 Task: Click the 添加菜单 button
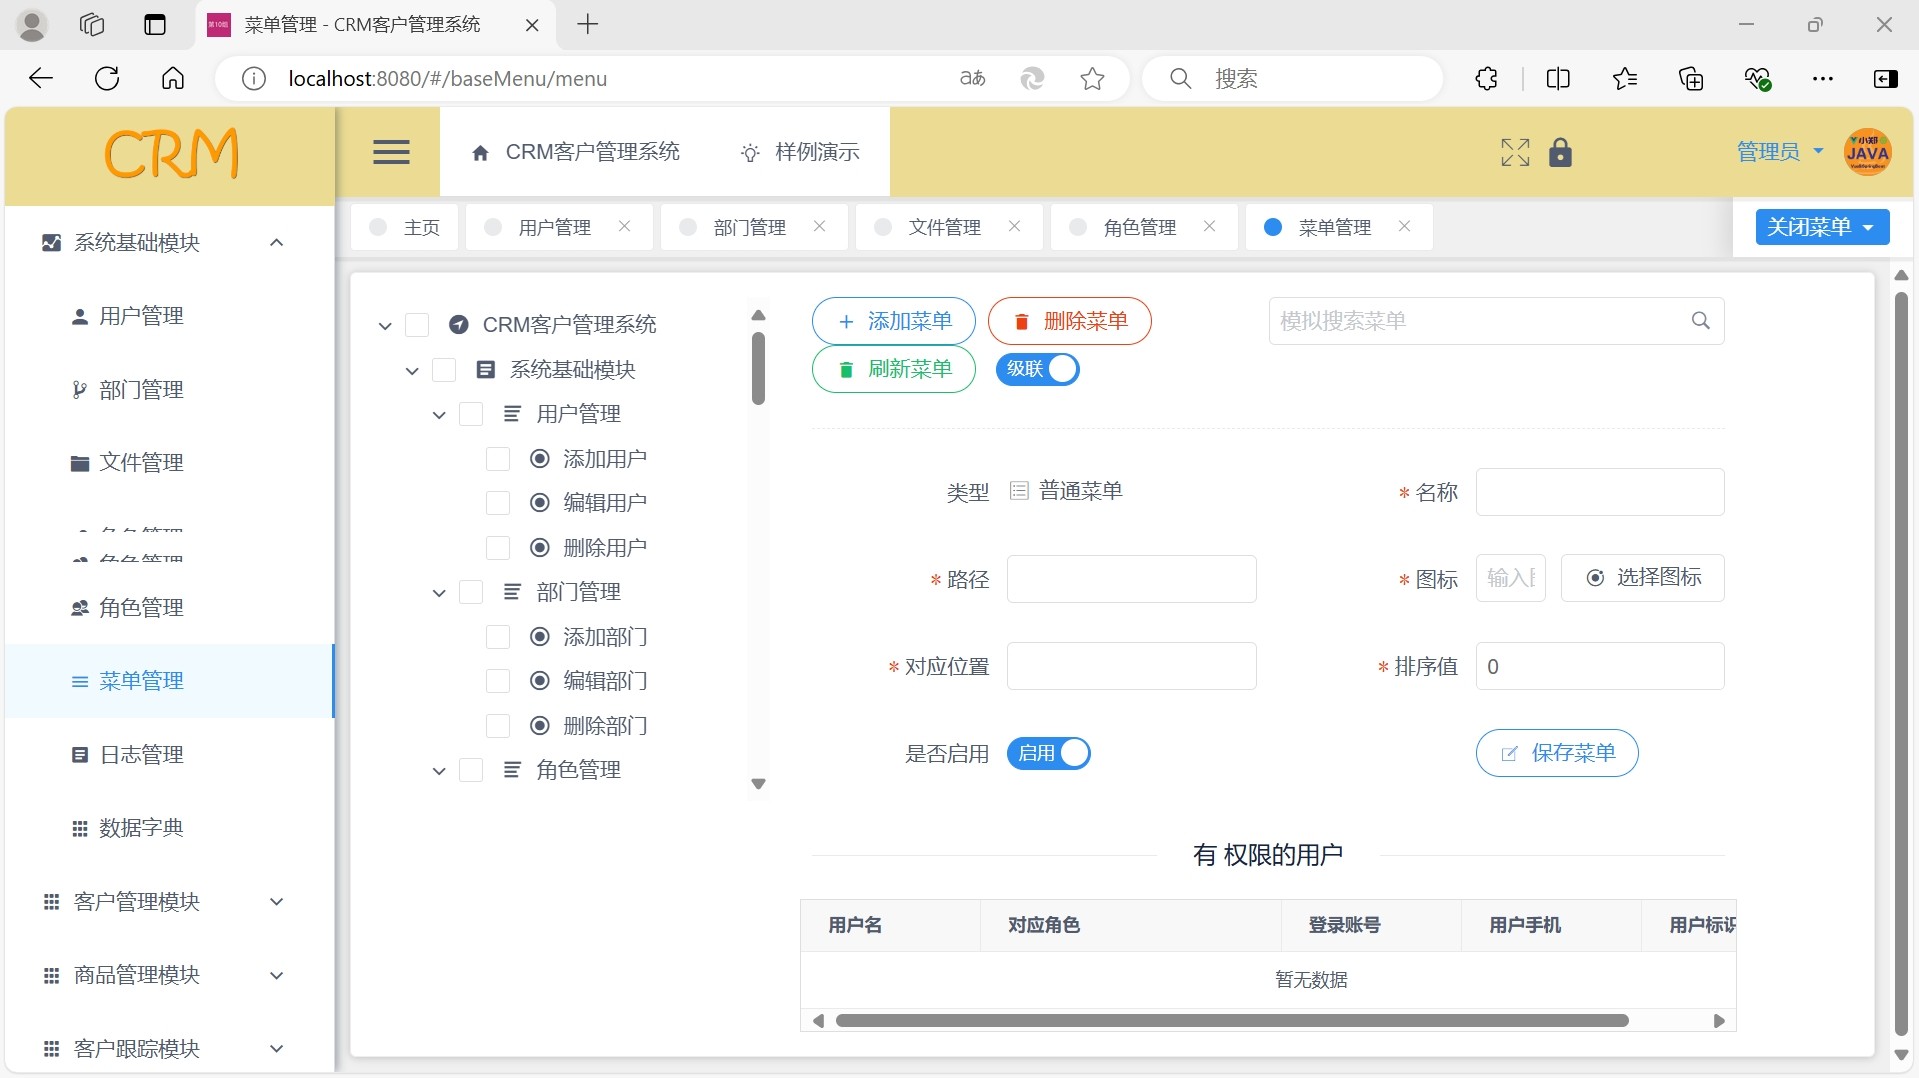click(x=893, y=321)
